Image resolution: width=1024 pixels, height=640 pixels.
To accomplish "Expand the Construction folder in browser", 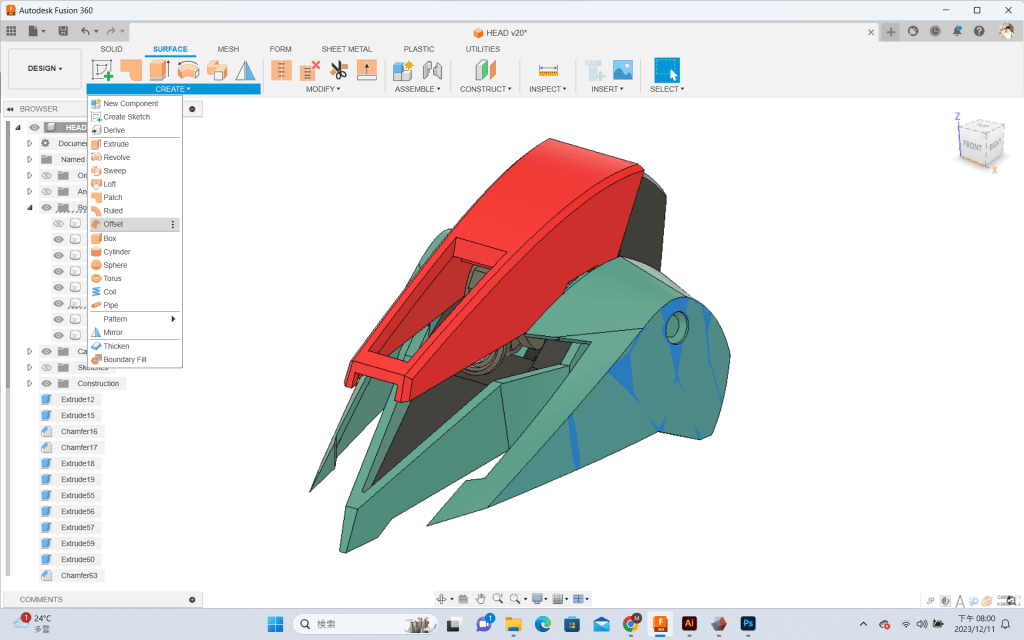I will tap(30, 383).
